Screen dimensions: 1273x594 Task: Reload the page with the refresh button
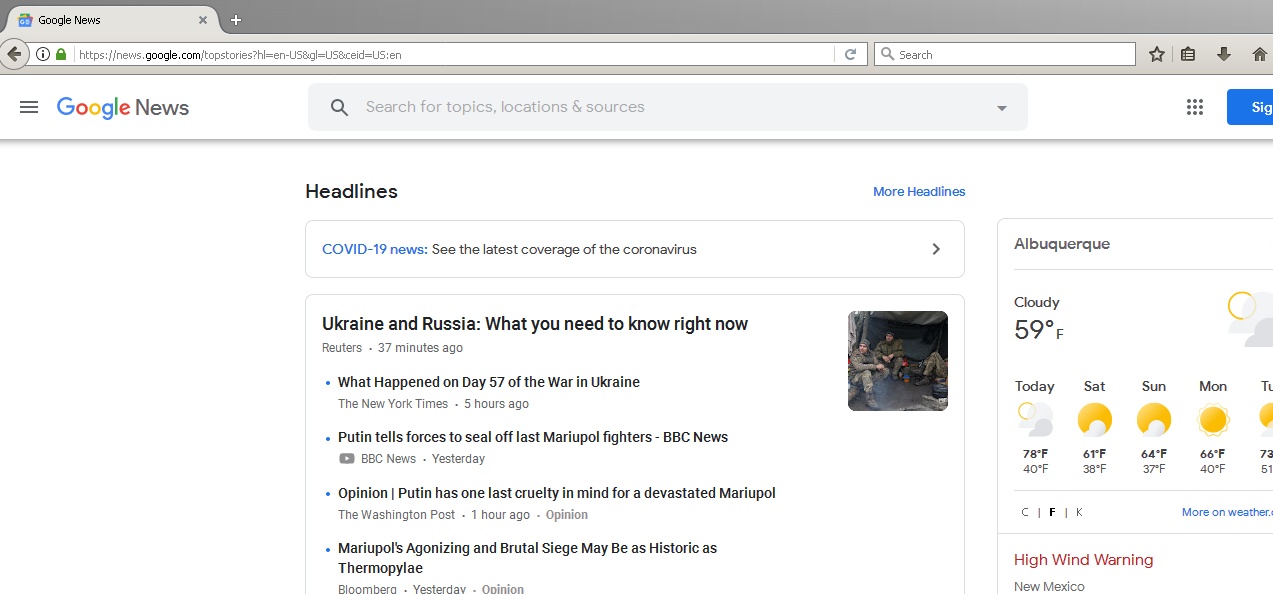click(850, 54)
